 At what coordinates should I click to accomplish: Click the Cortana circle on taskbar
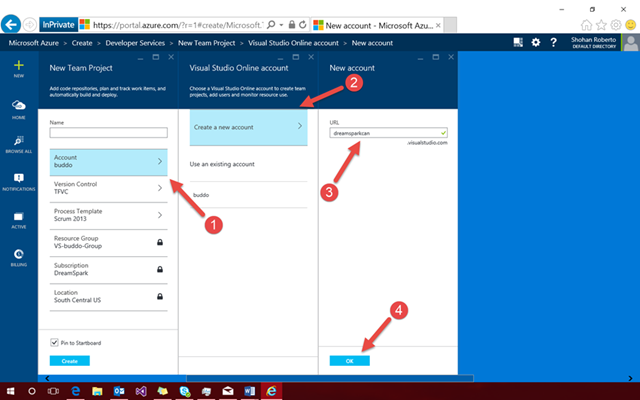32,391
